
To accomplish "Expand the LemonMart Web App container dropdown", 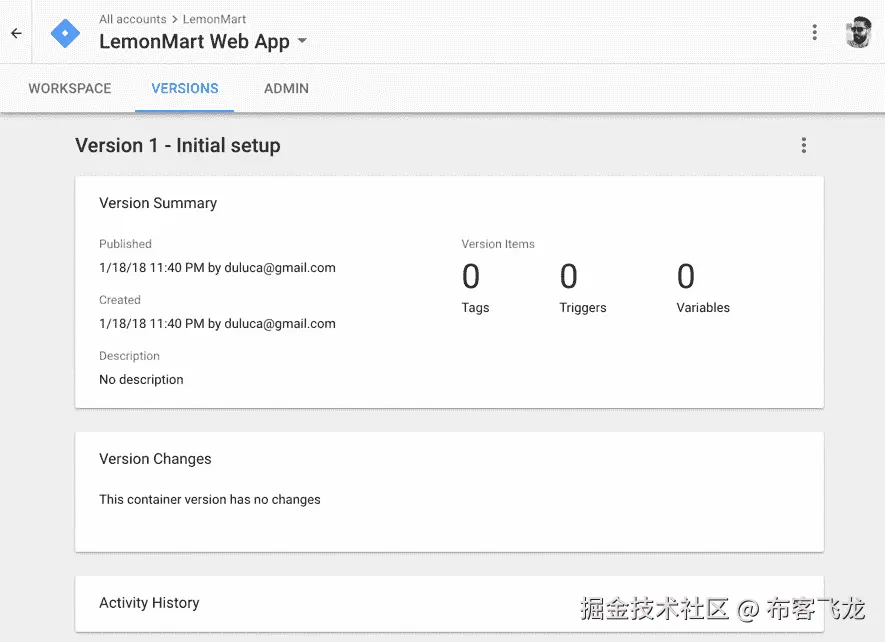I will click(303, 41).
